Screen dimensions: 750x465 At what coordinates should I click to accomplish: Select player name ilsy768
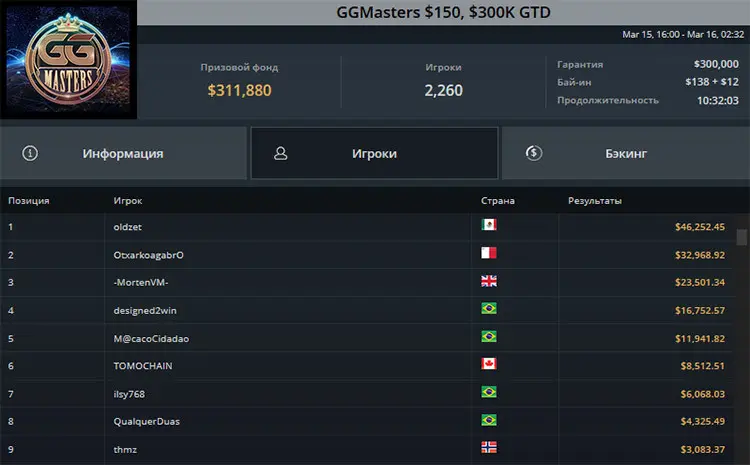click(x=129, y=394)
